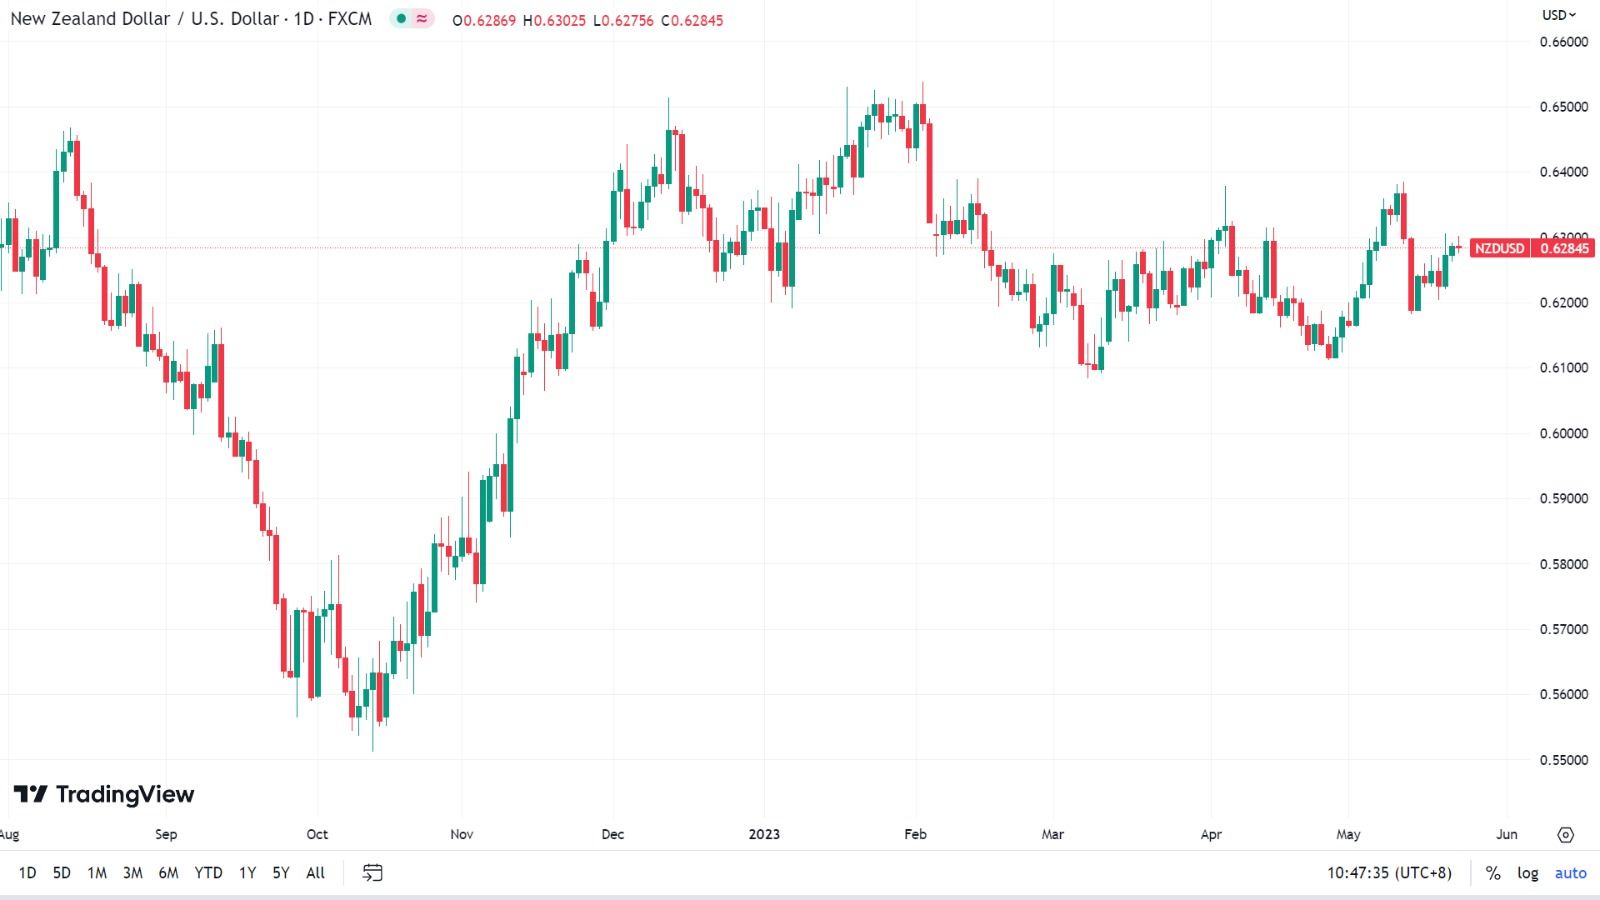Click the 0.60000 price axis label
Screen dimensions: 1600x900
(x=1564, y=433)
